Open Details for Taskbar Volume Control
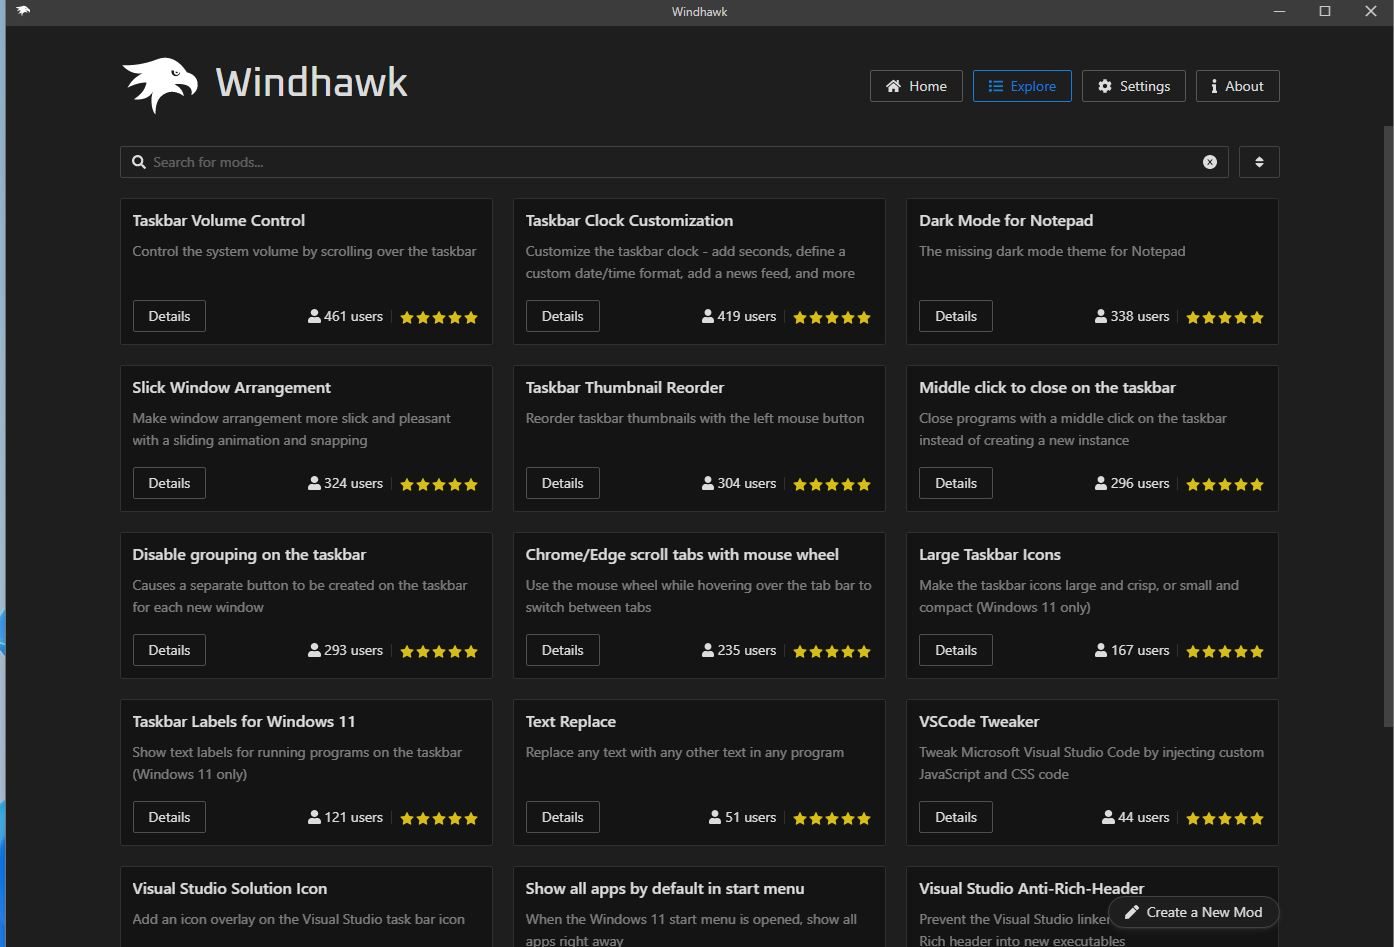The image size is (1394, 947). click(169, 316)
